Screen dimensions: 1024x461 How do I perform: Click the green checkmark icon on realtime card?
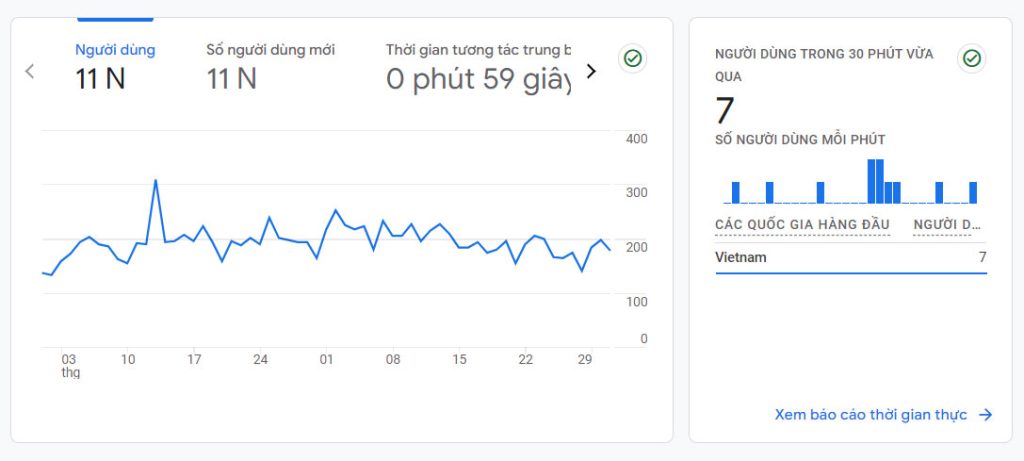tap(971, 59)
